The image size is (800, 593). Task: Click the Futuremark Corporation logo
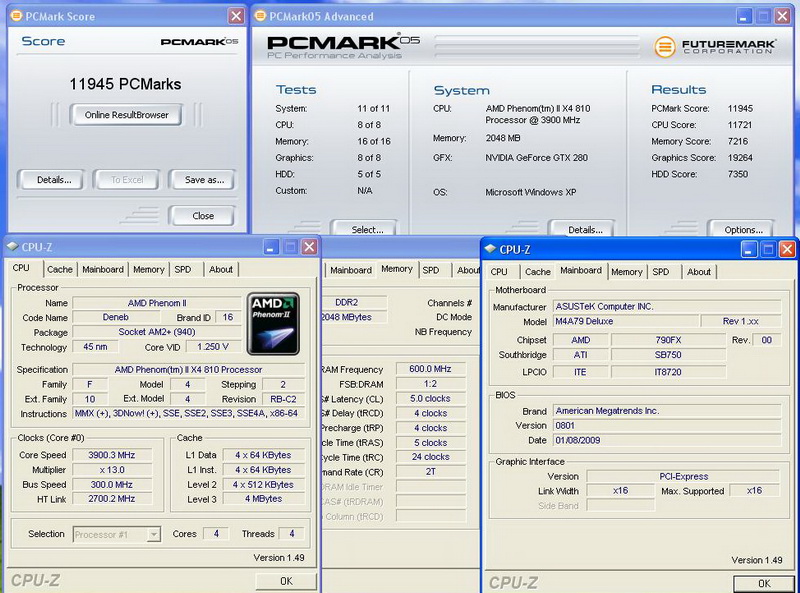click(715, 47)
